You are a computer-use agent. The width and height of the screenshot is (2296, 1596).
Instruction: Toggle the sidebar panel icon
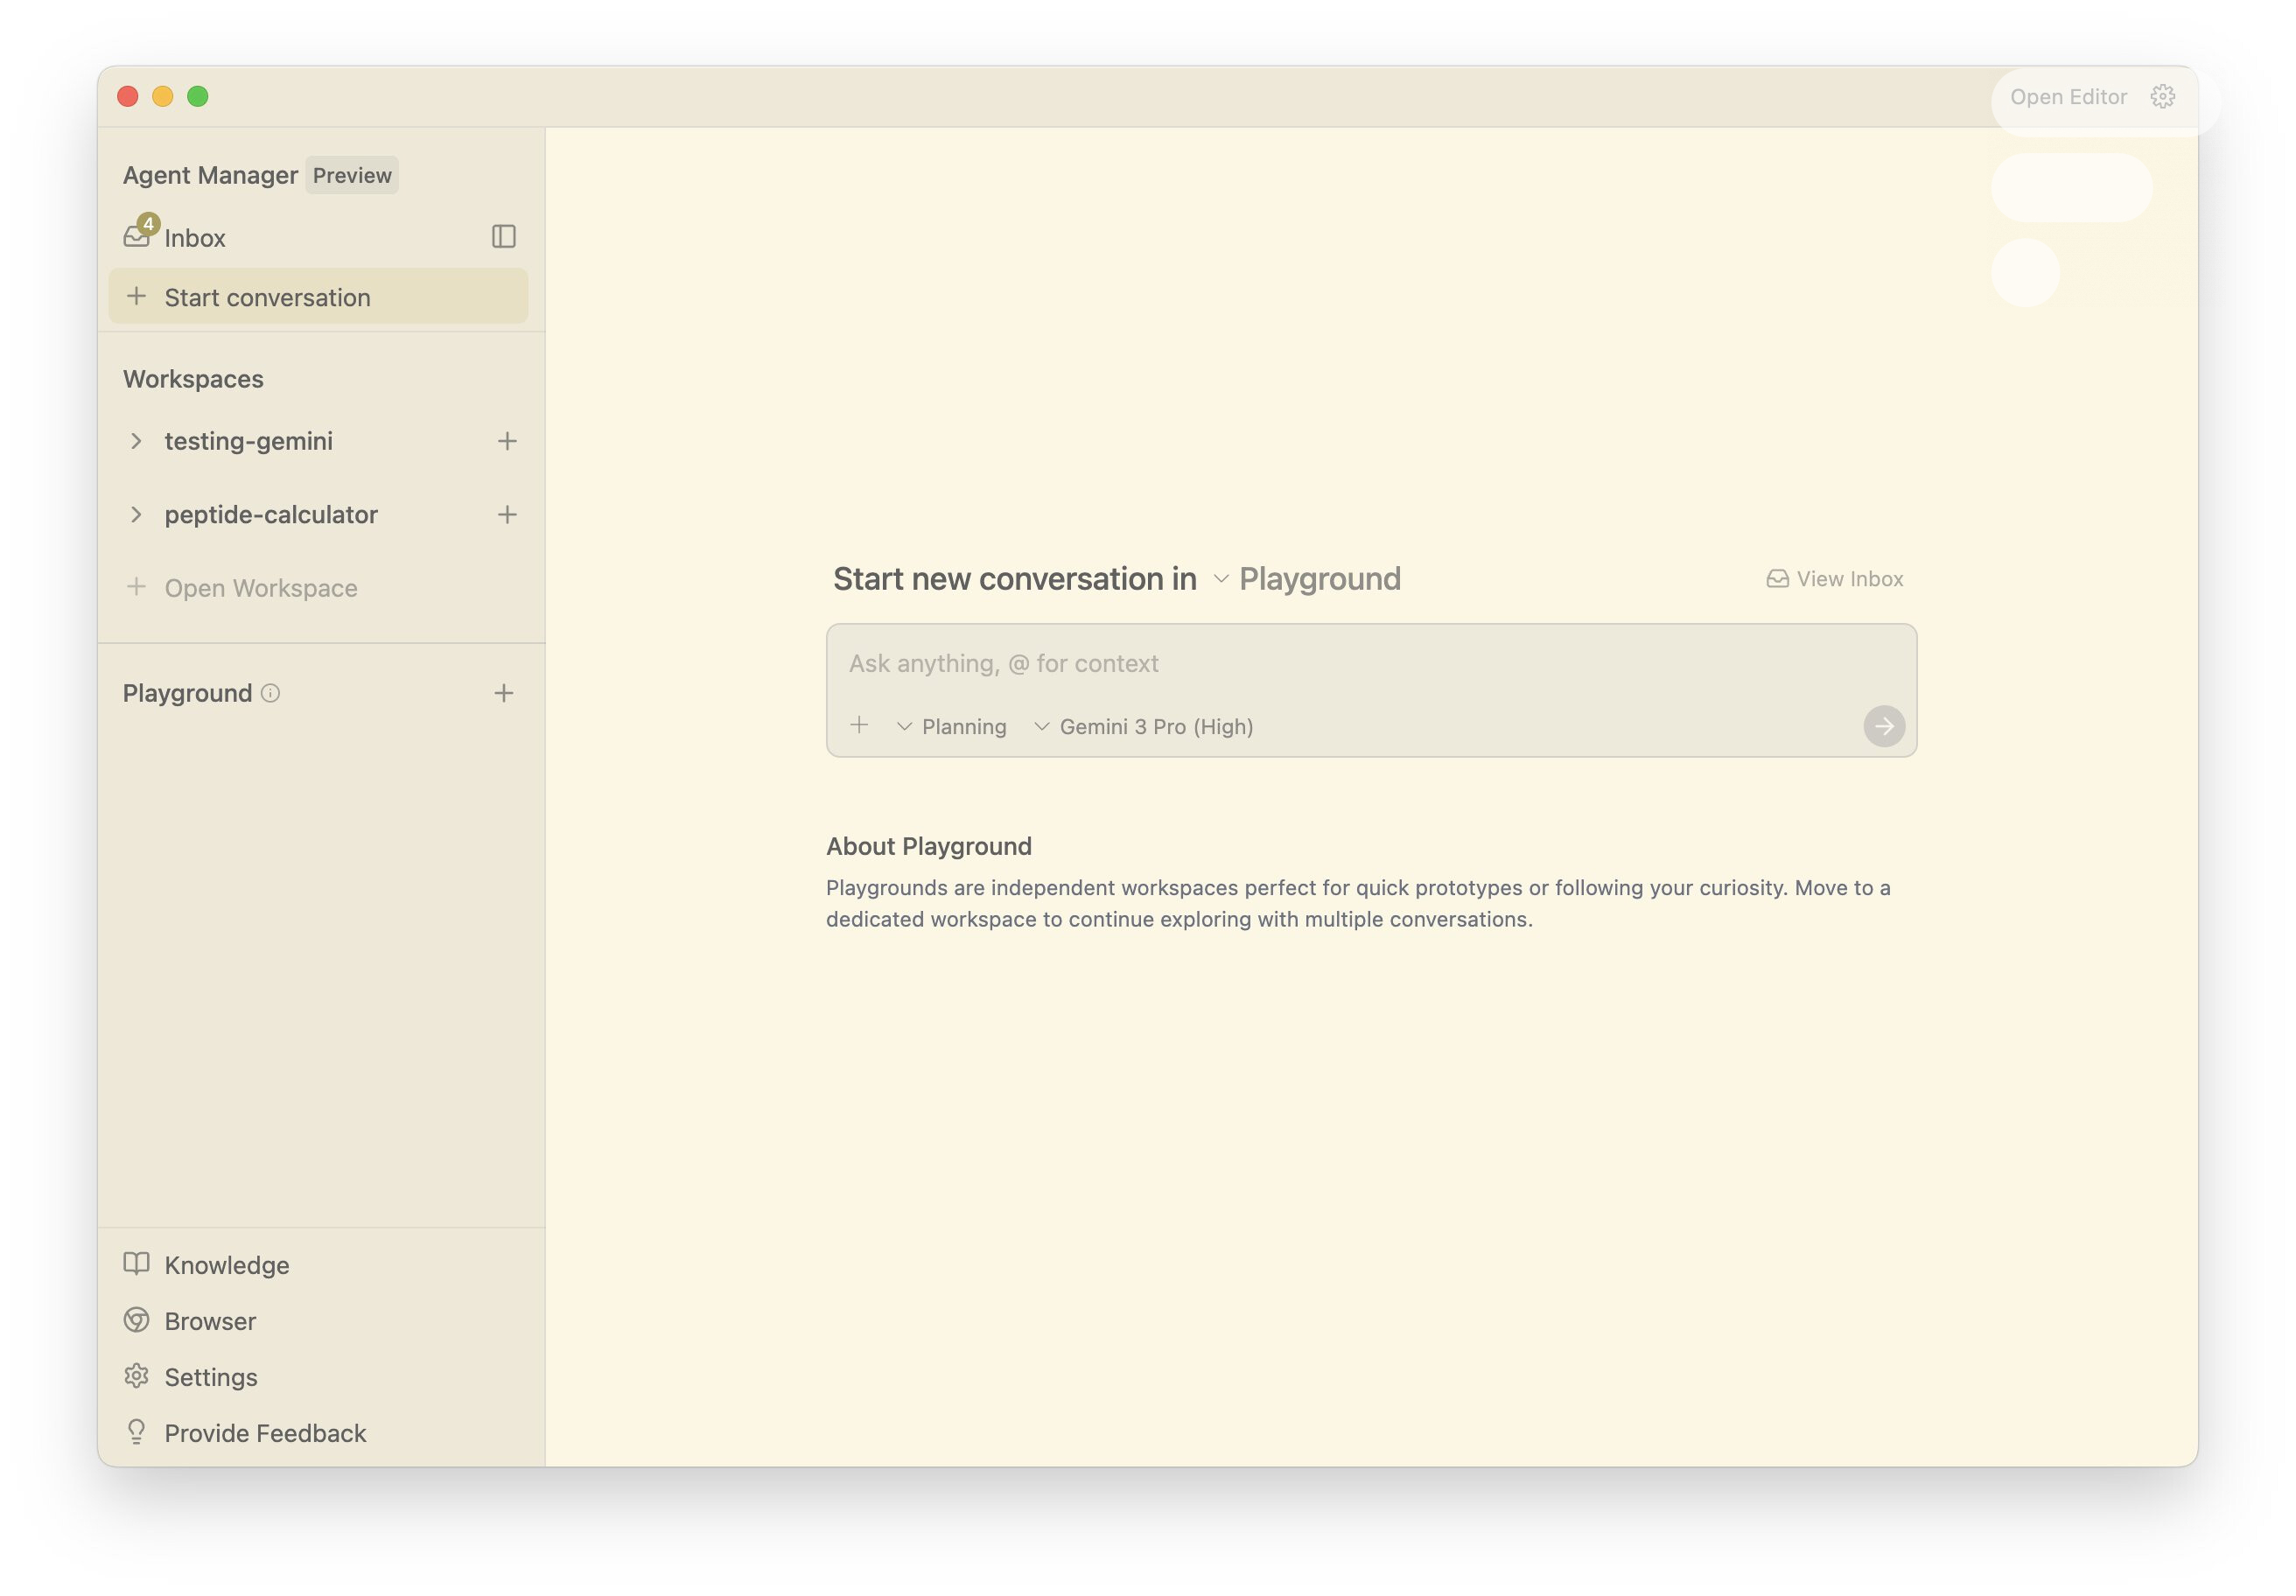point(504,237)
